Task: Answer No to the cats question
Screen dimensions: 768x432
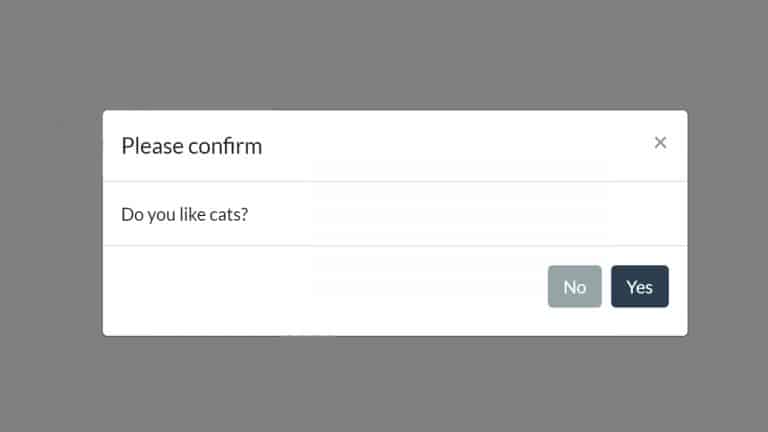Action: pyautogui.click(x=574, y=287)
